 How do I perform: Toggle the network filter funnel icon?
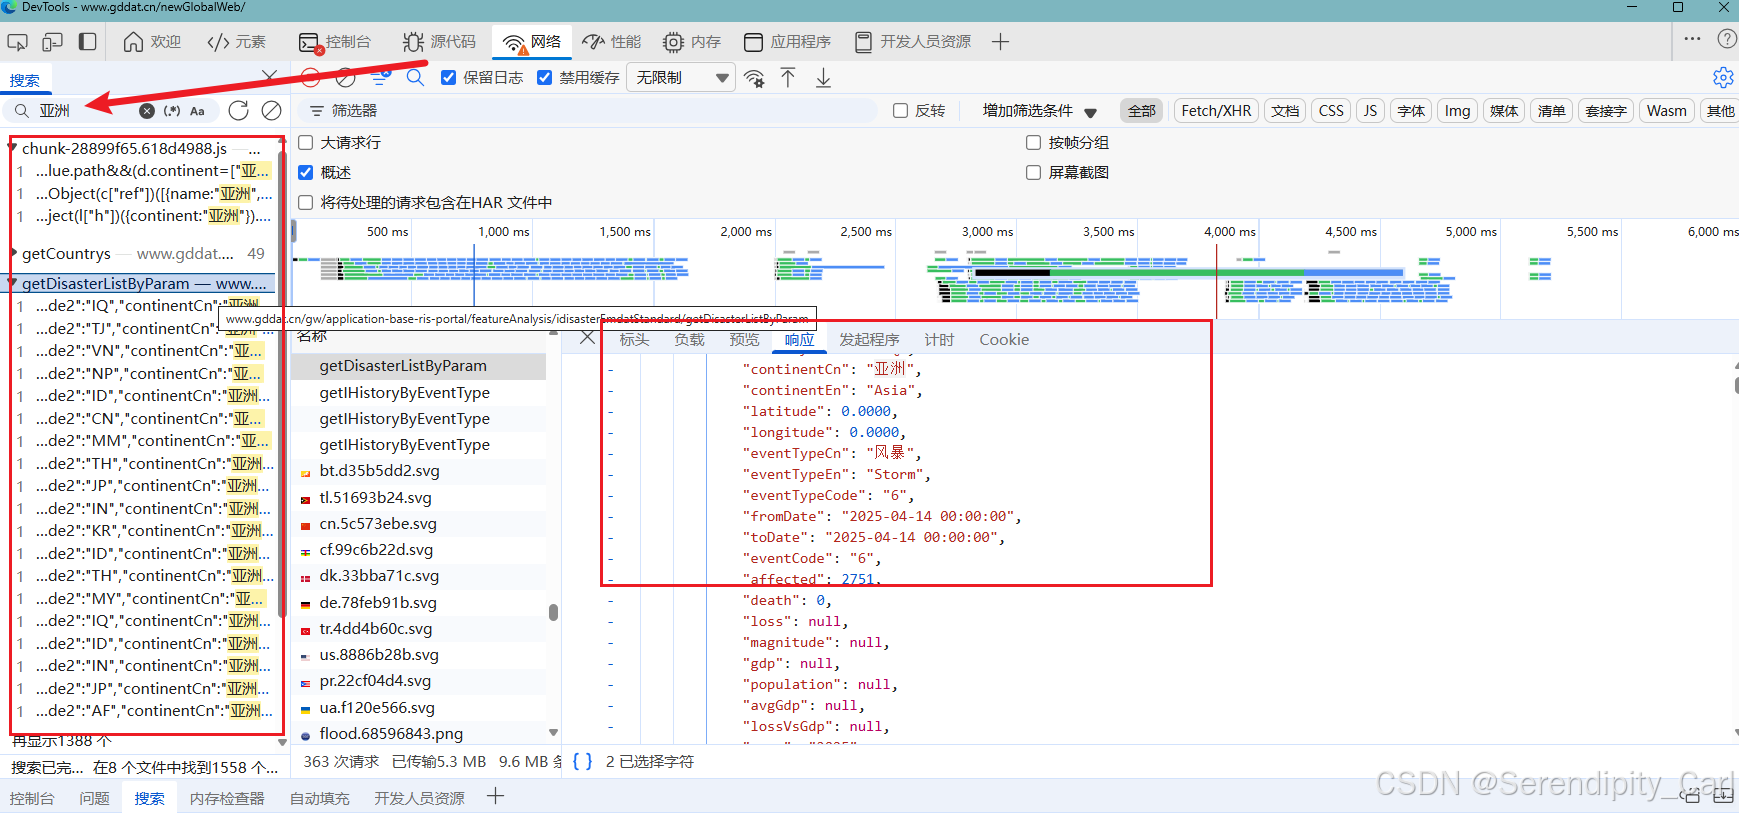coord(381,78)
